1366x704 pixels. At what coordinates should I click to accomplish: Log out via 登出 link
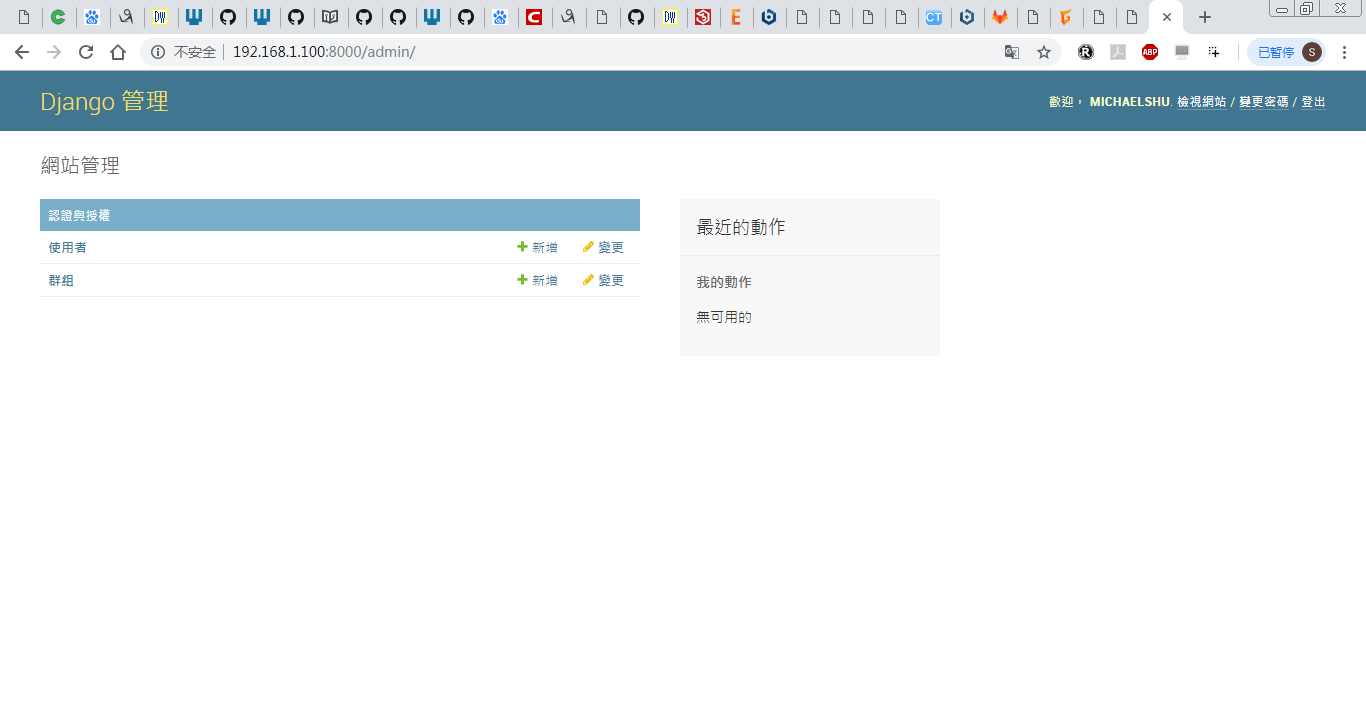pyautogui.click(x=1313, y=102)
